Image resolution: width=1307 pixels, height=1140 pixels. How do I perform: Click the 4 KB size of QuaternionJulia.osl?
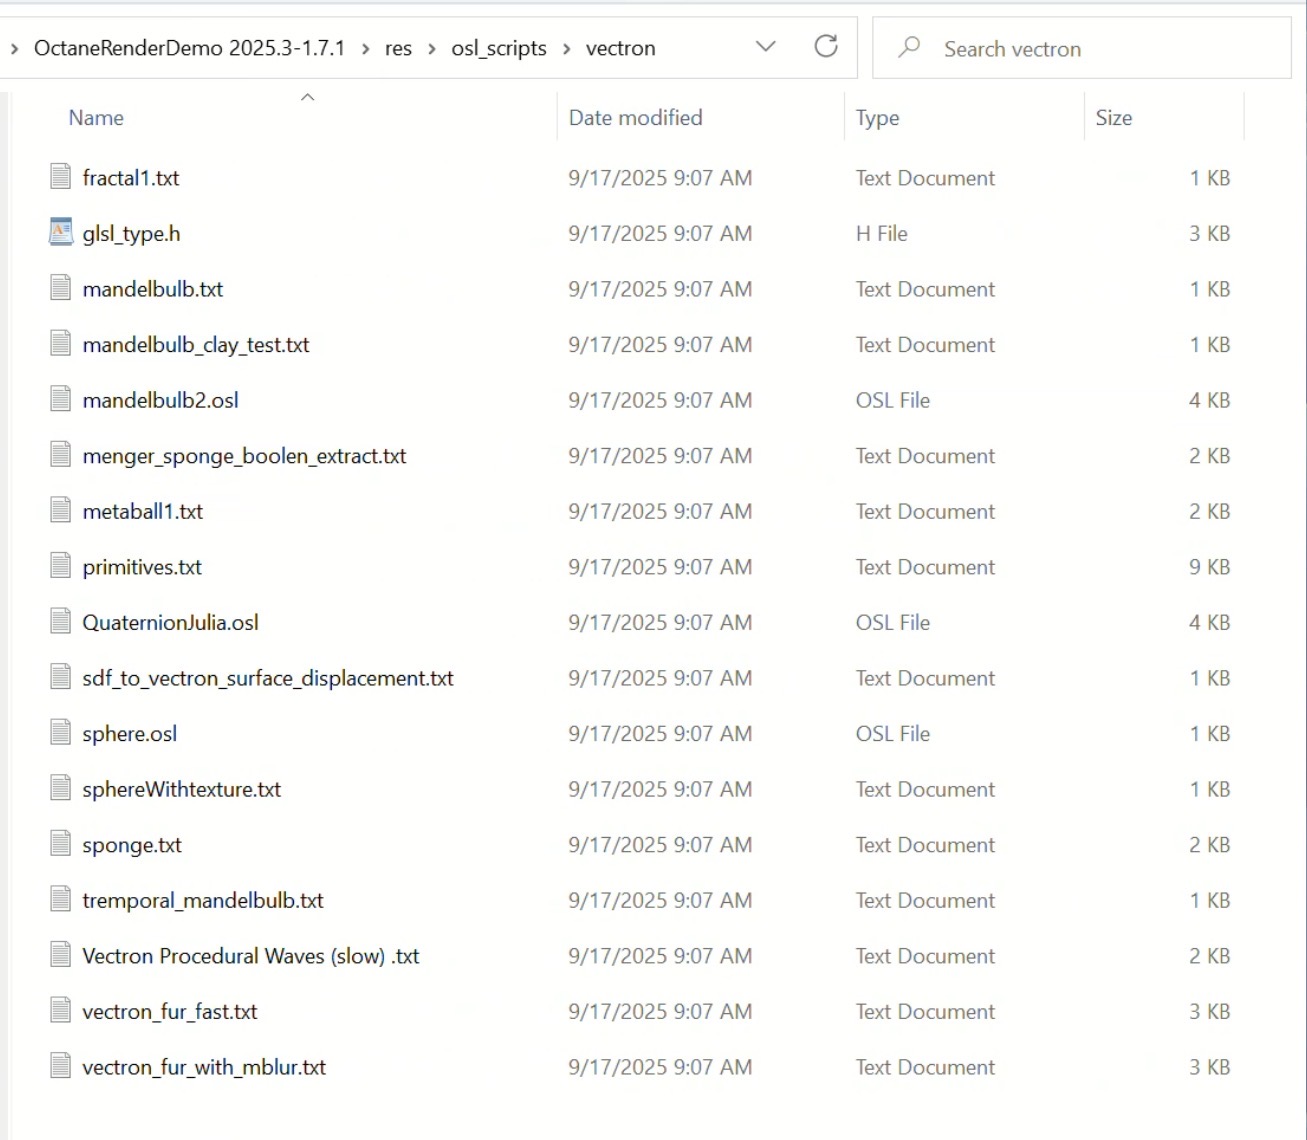point(1210,622)
